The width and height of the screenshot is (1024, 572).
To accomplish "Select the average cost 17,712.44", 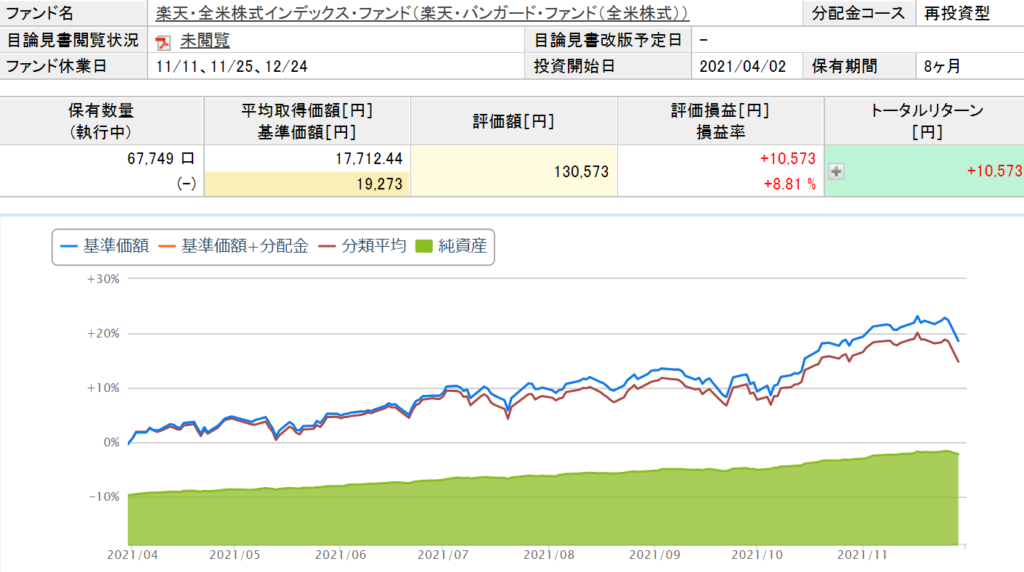I will [x=369, y=159].
